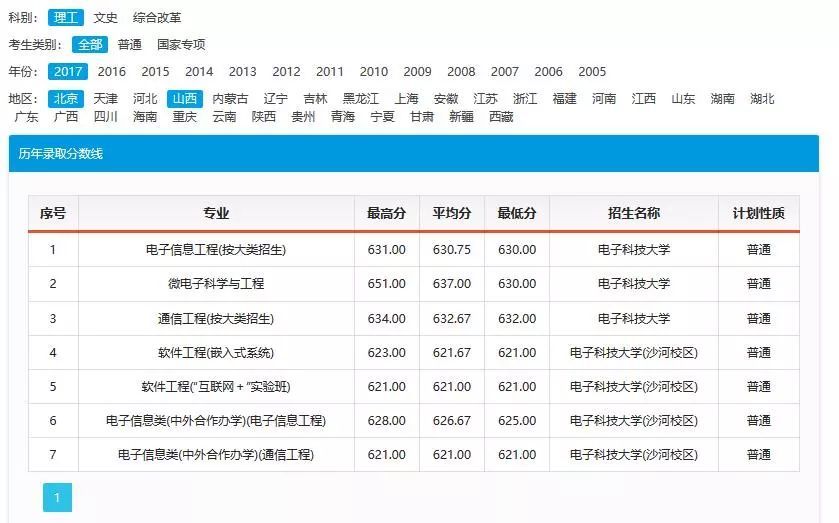Select the 文史 subject category
The image size is (839, 523).
(105, 18)
